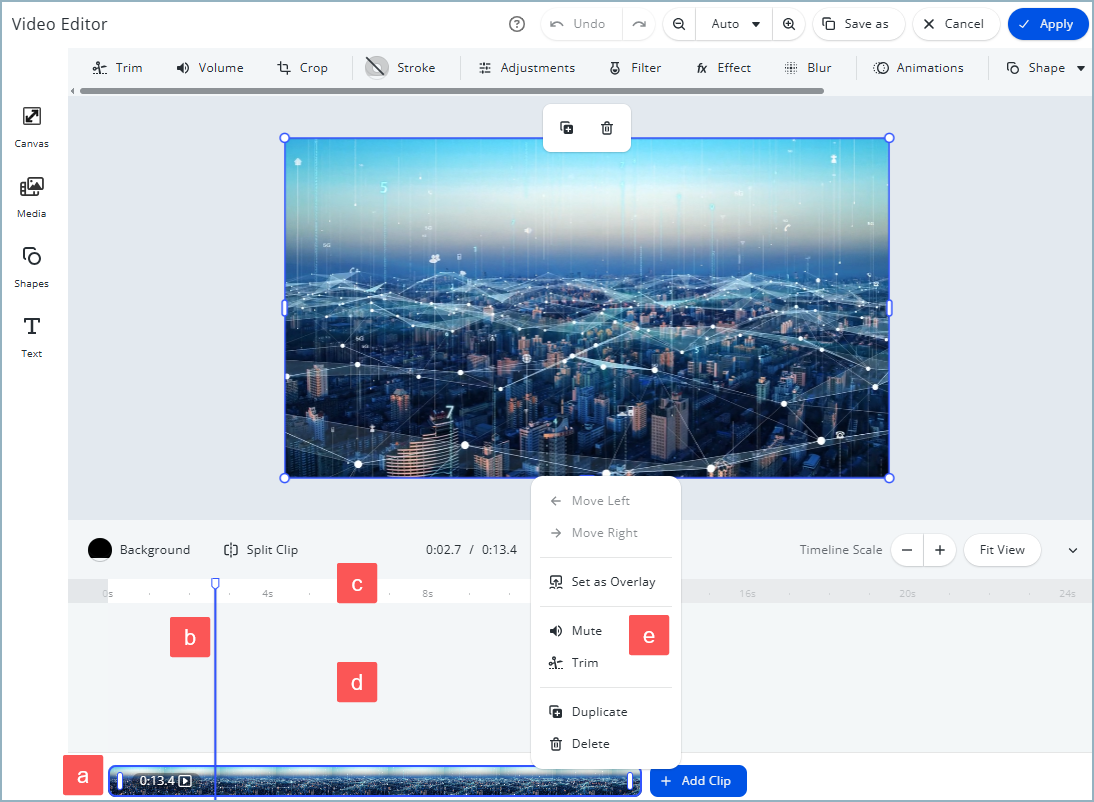This screenshot has width=1094, height=802.
Task: Click the Add Clip button
Action: [698, 781]
